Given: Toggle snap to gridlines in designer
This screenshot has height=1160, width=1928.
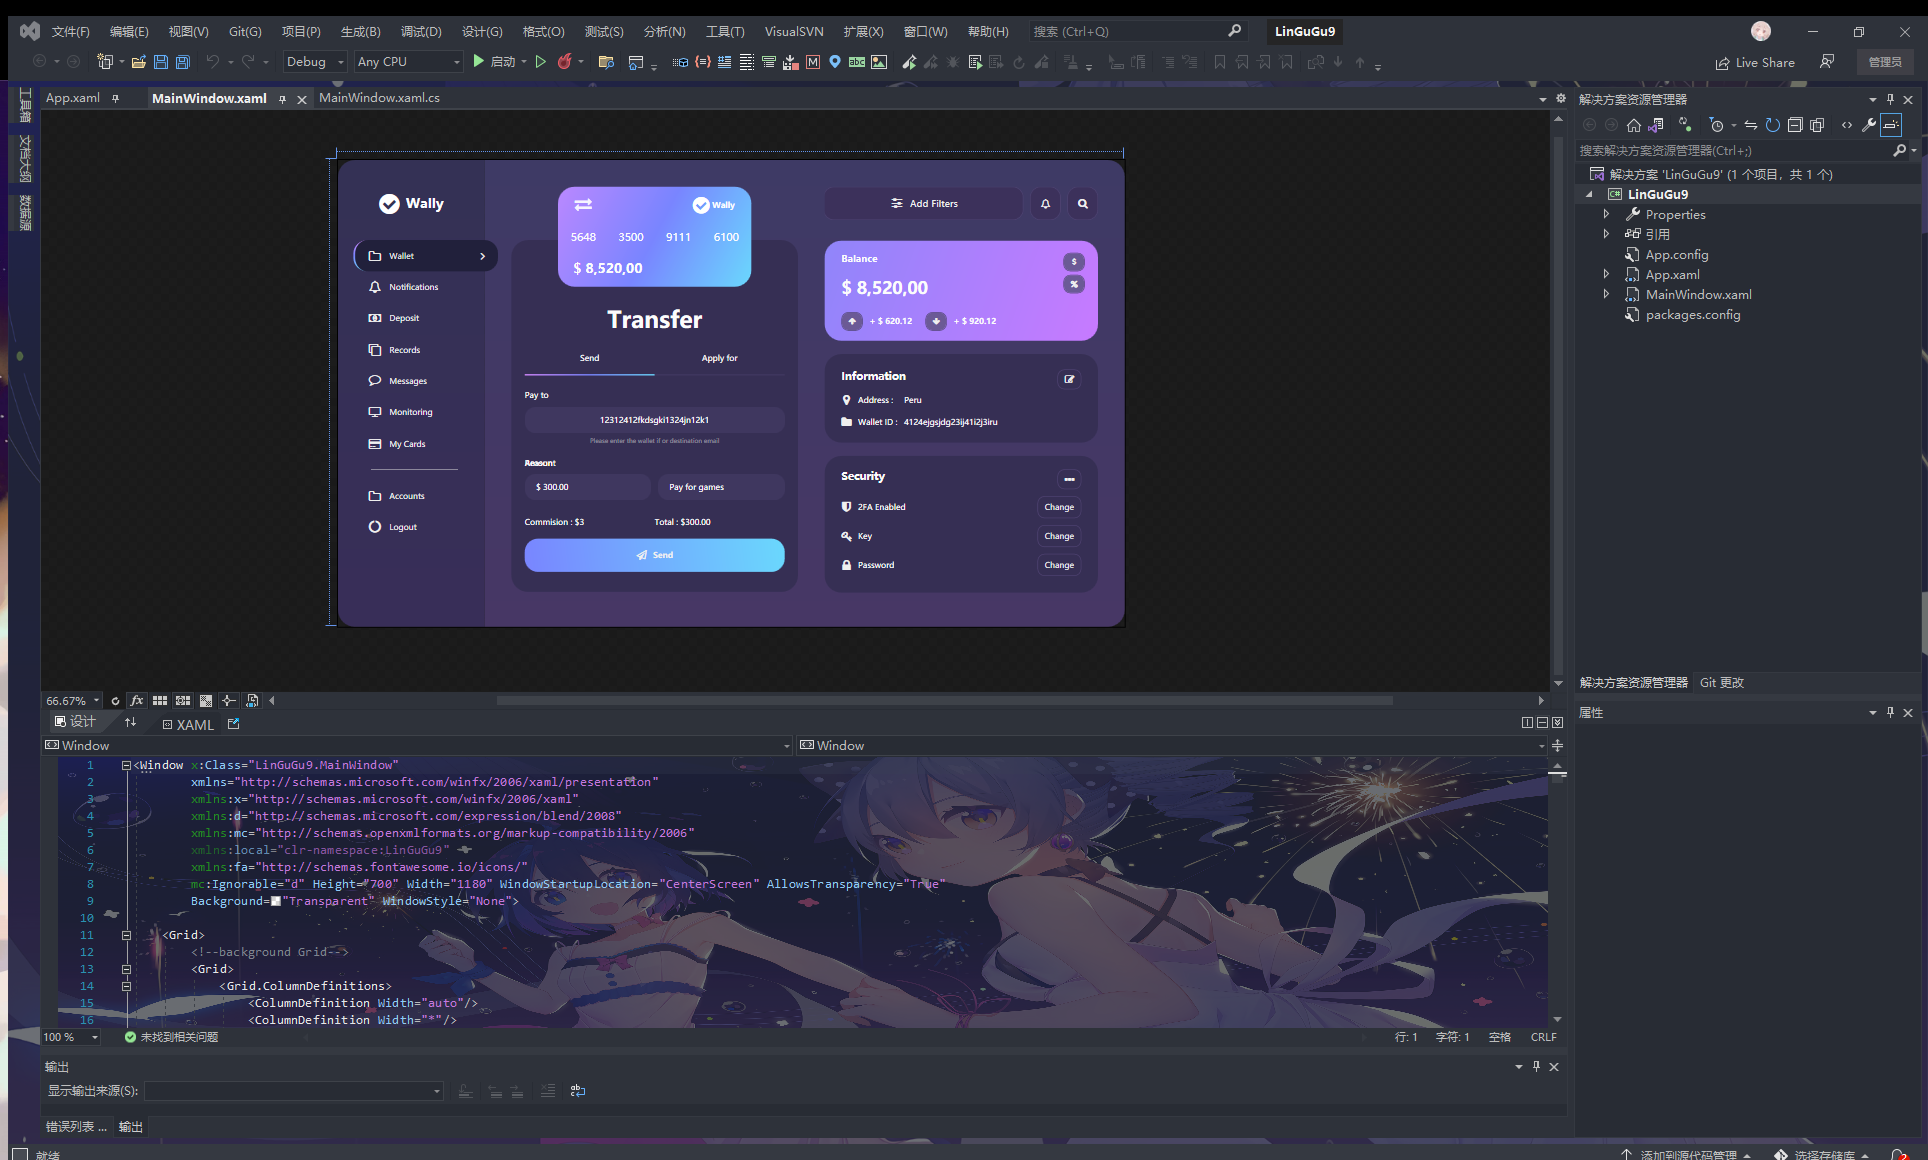Looking at the screenshot, I should [183, 701].
